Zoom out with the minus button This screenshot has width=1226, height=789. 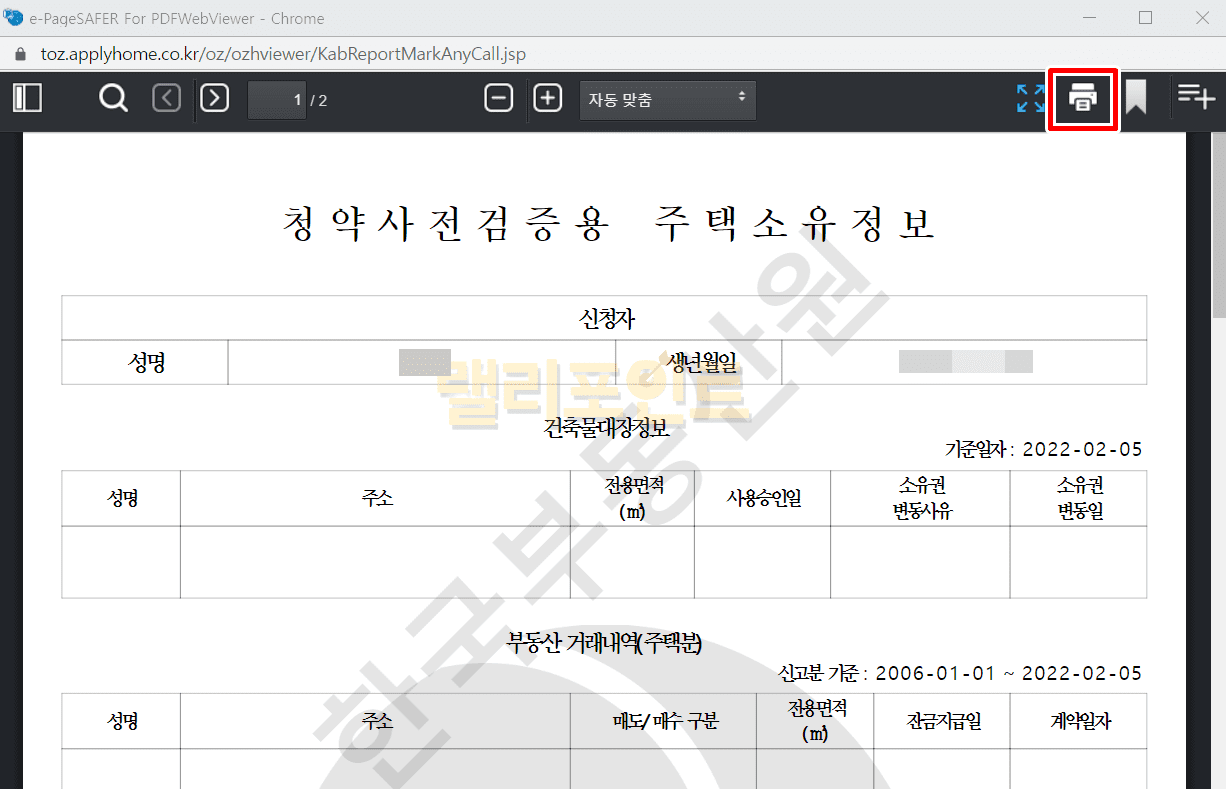coord(498,98)
